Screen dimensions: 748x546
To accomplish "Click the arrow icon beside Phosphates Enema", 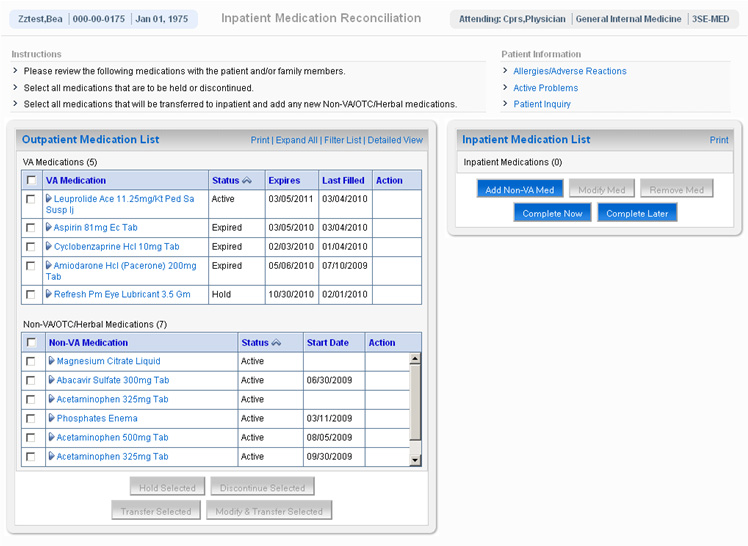I will [52, 419].
